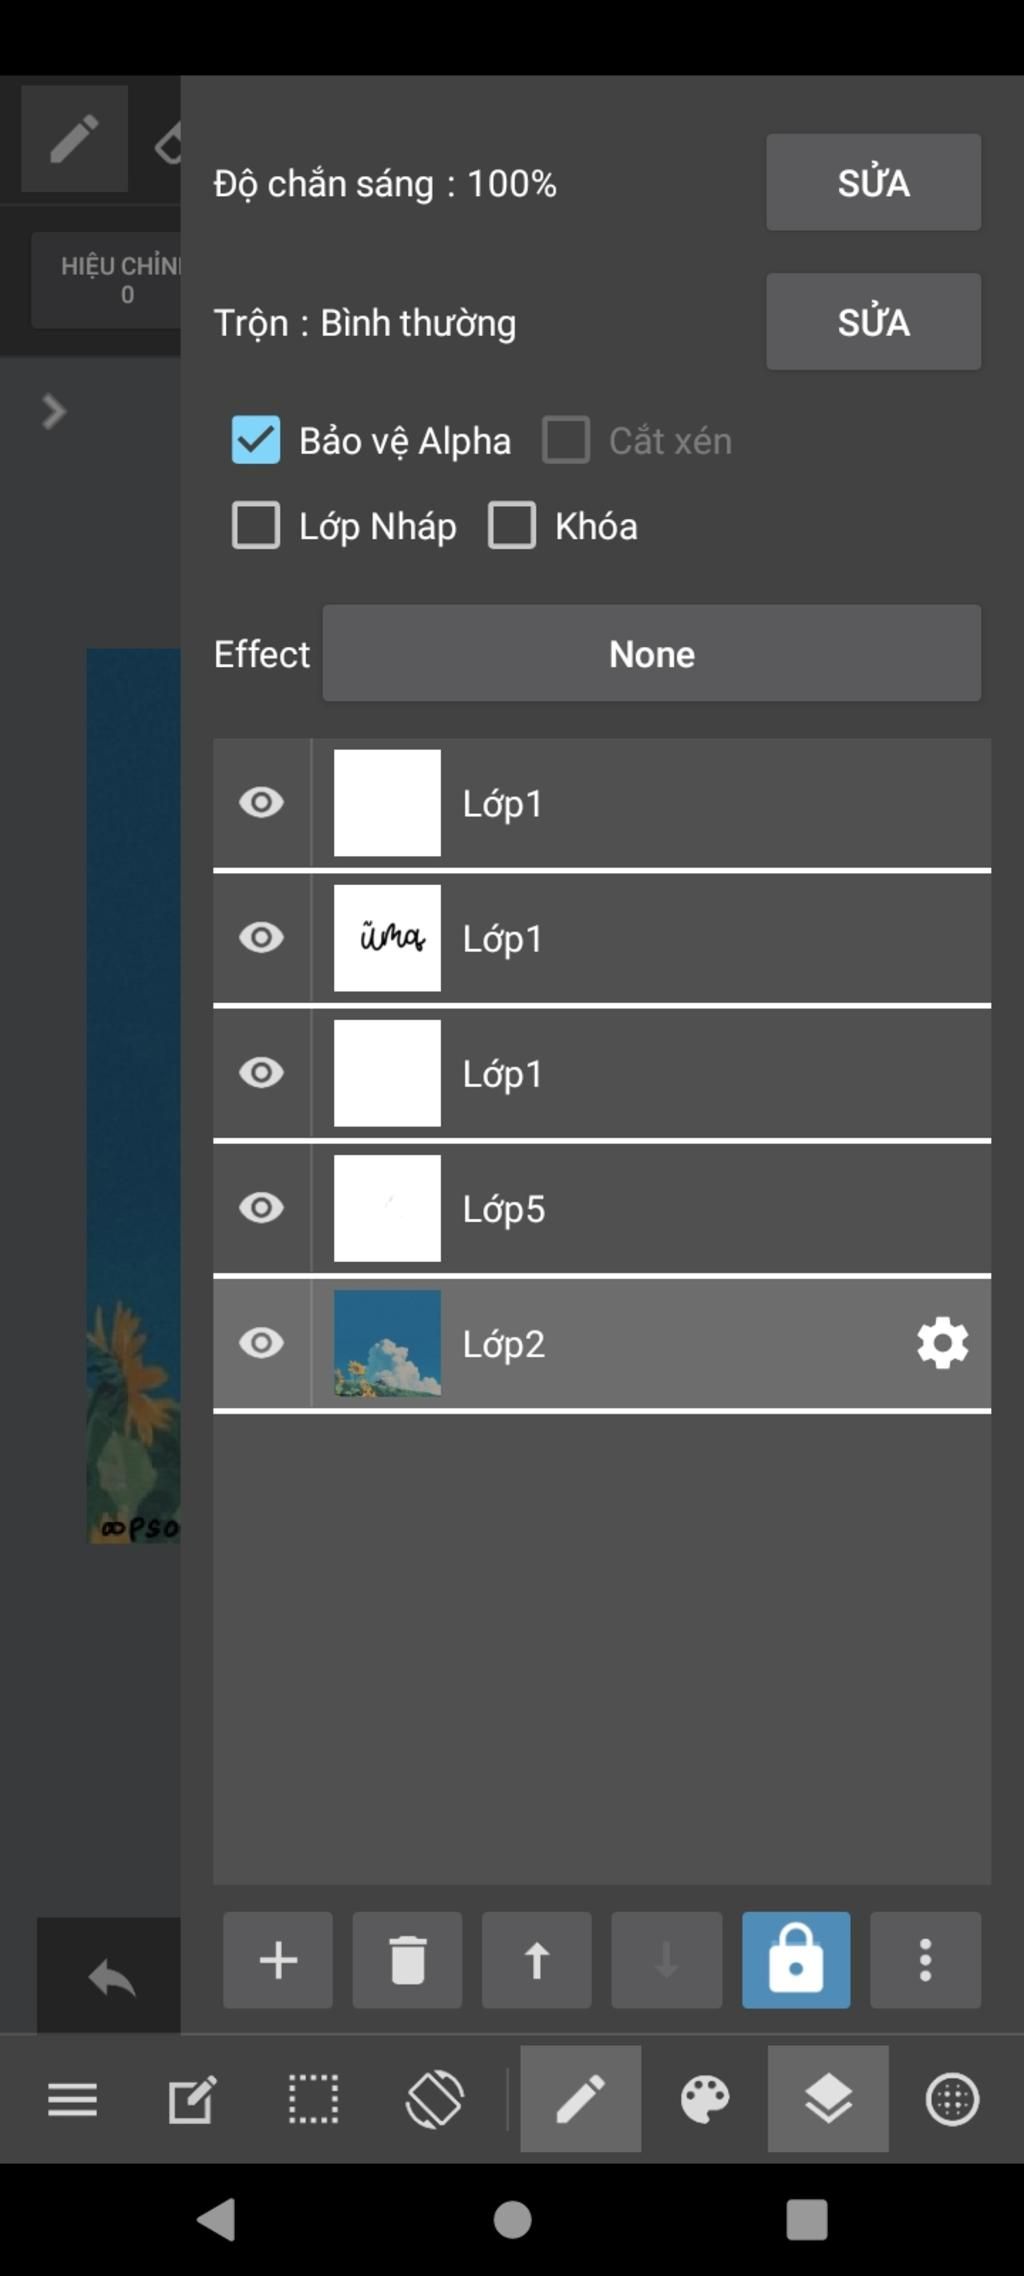This screenshot has width=1024, height=2276.
Task: Move layer up with arrow icon
Action: click(x=537, y=1960)
